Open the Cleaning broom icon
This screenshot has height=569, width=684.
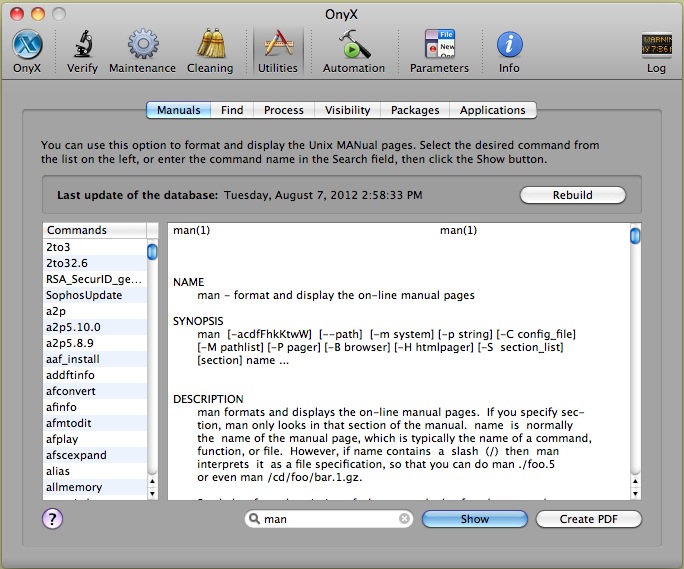point(210,46)
